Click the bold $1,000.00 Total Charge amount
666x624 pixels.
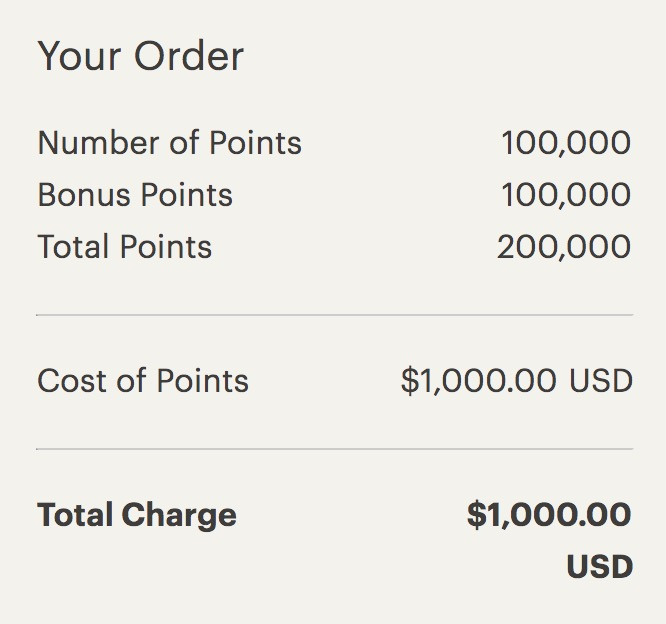click(549, 516)
